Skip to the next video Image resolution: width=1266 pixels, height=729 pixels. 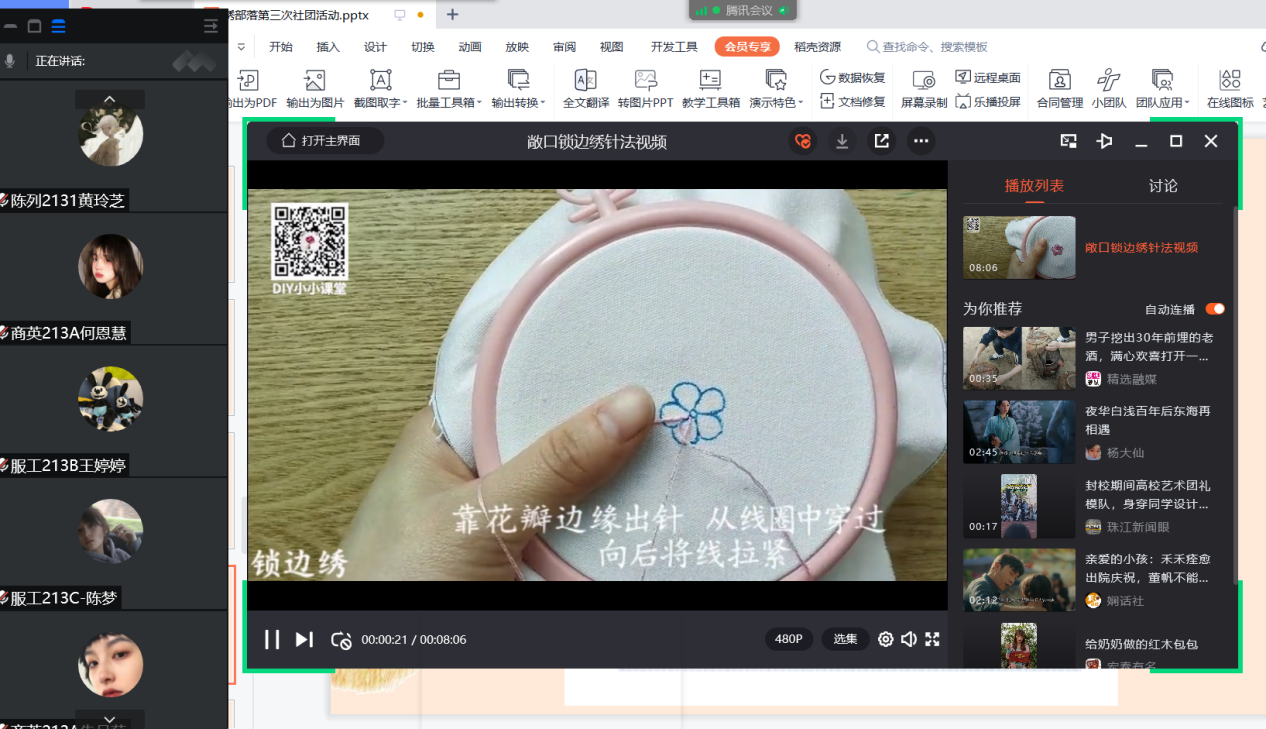click(305, 640)
